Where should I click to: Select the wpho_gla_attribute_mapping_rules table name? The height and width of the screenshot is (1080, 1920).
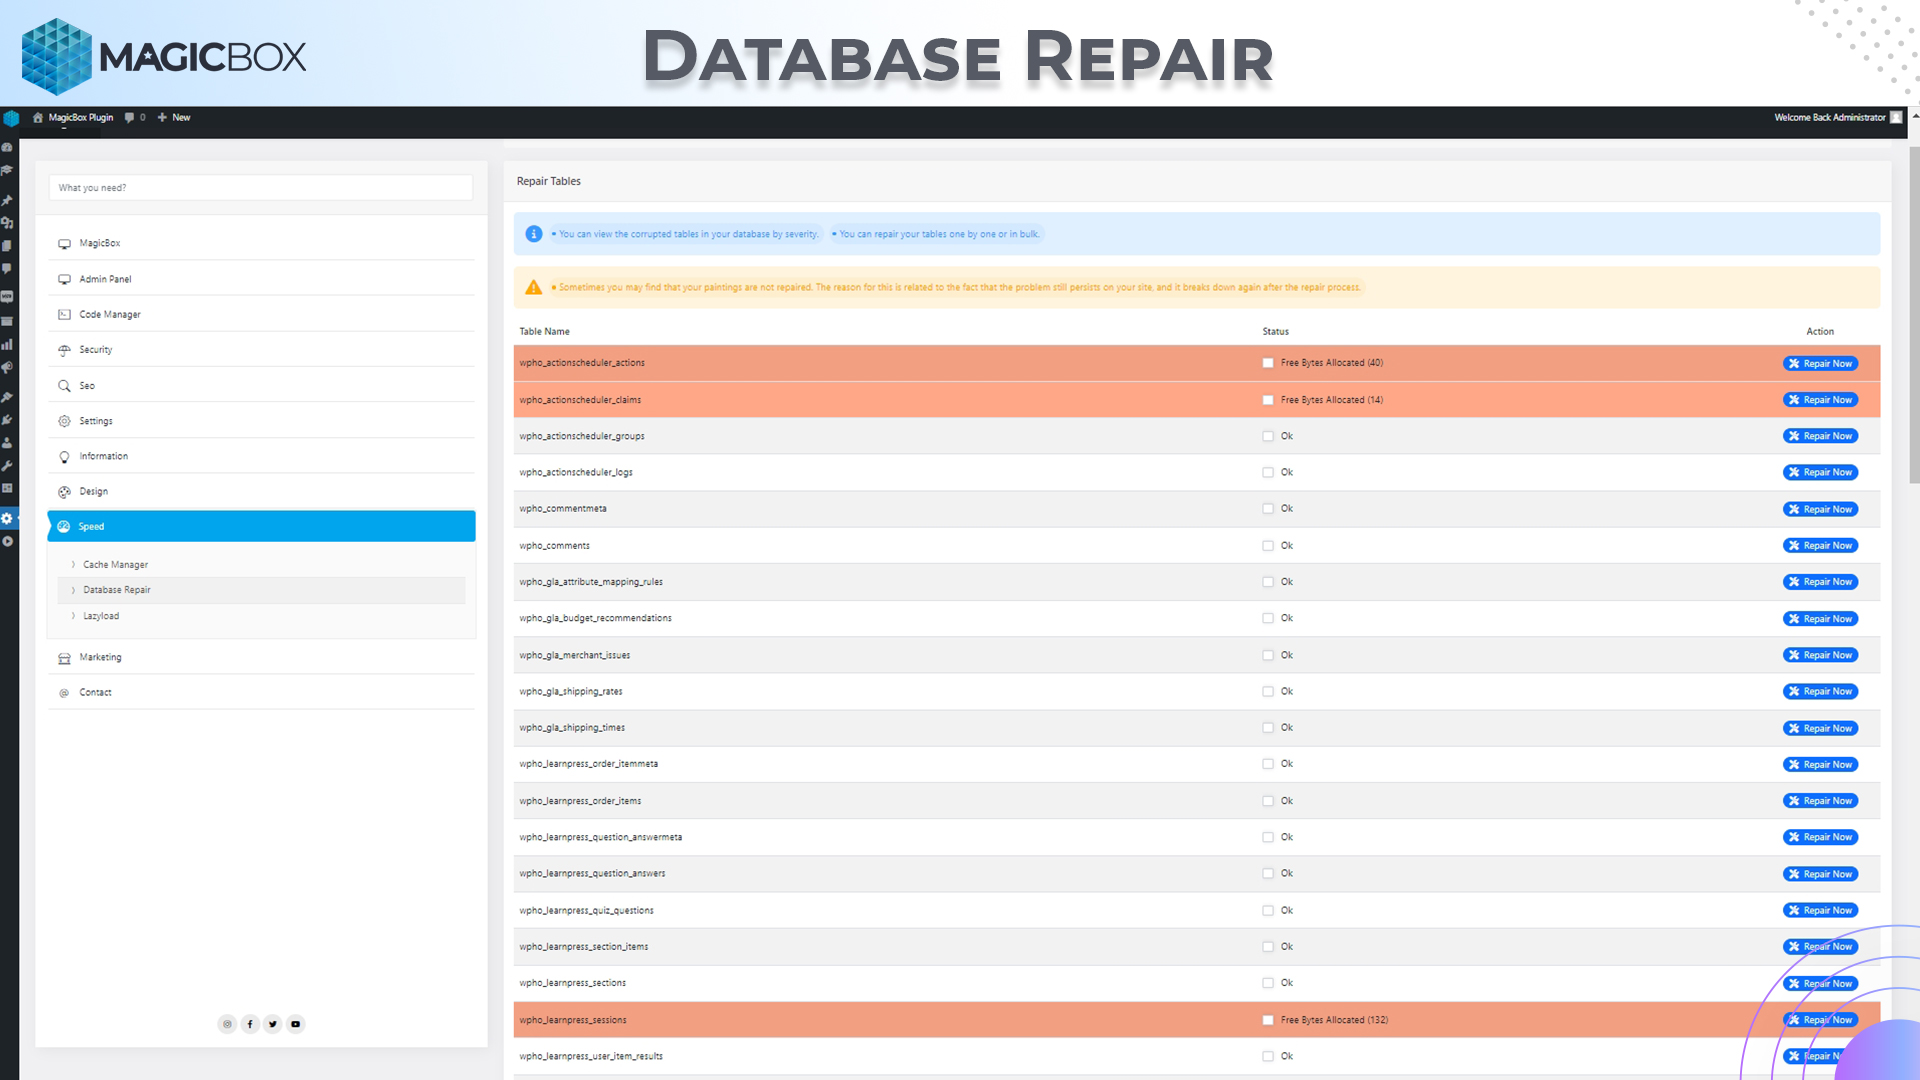591,582
